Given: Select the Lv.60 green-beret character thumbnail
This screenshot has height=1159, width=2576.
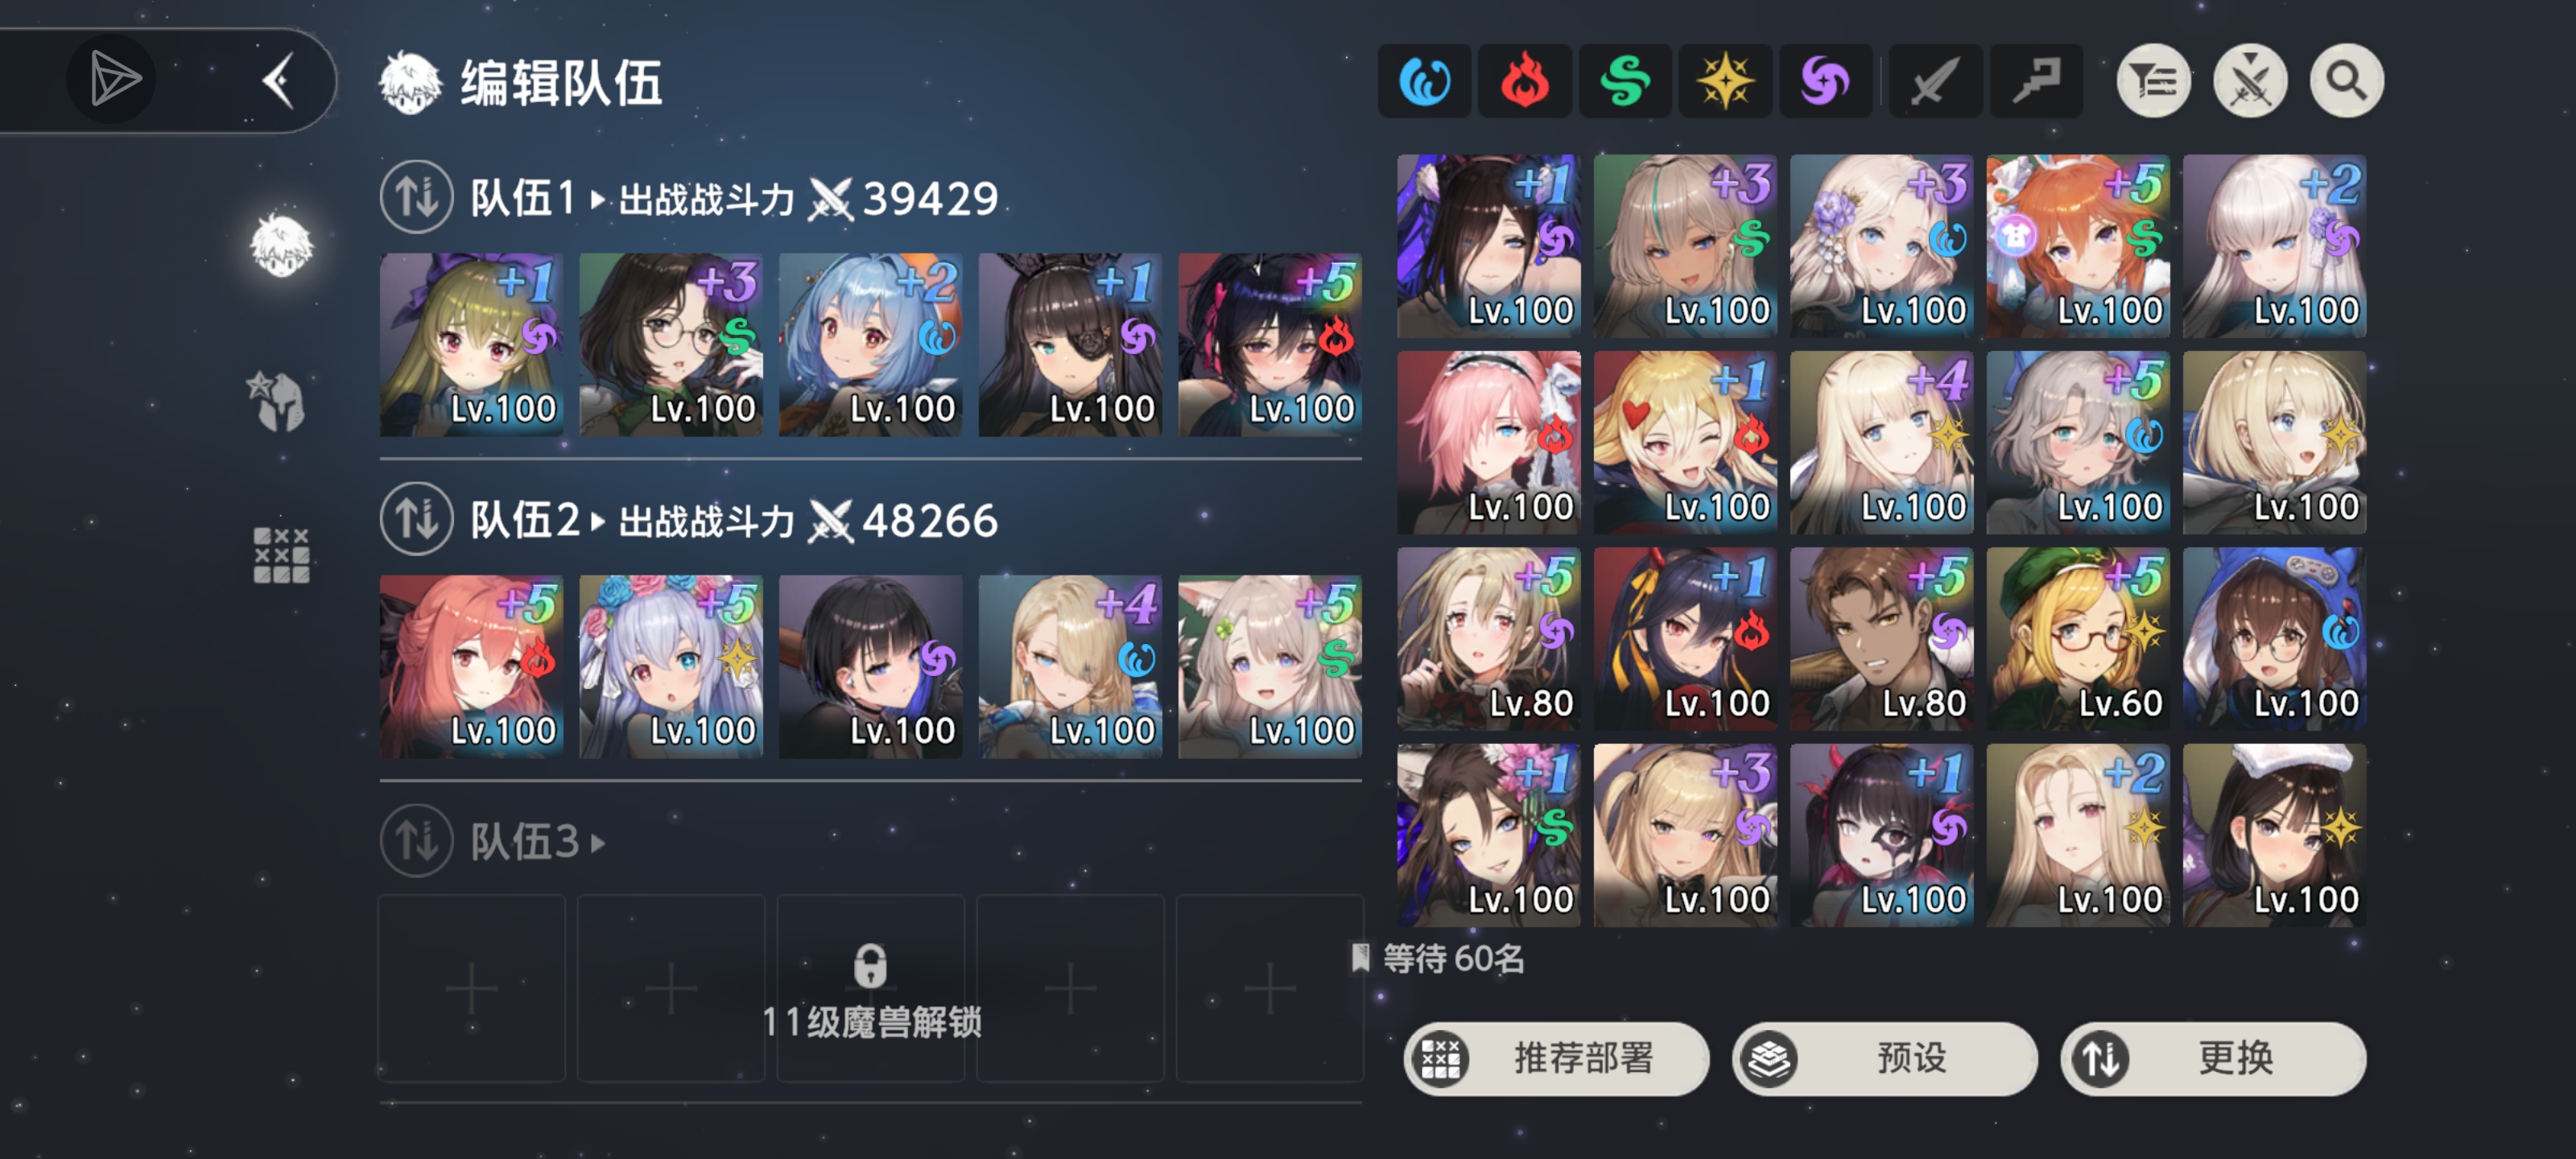Looking at the screenshot, I should 2077,638.
